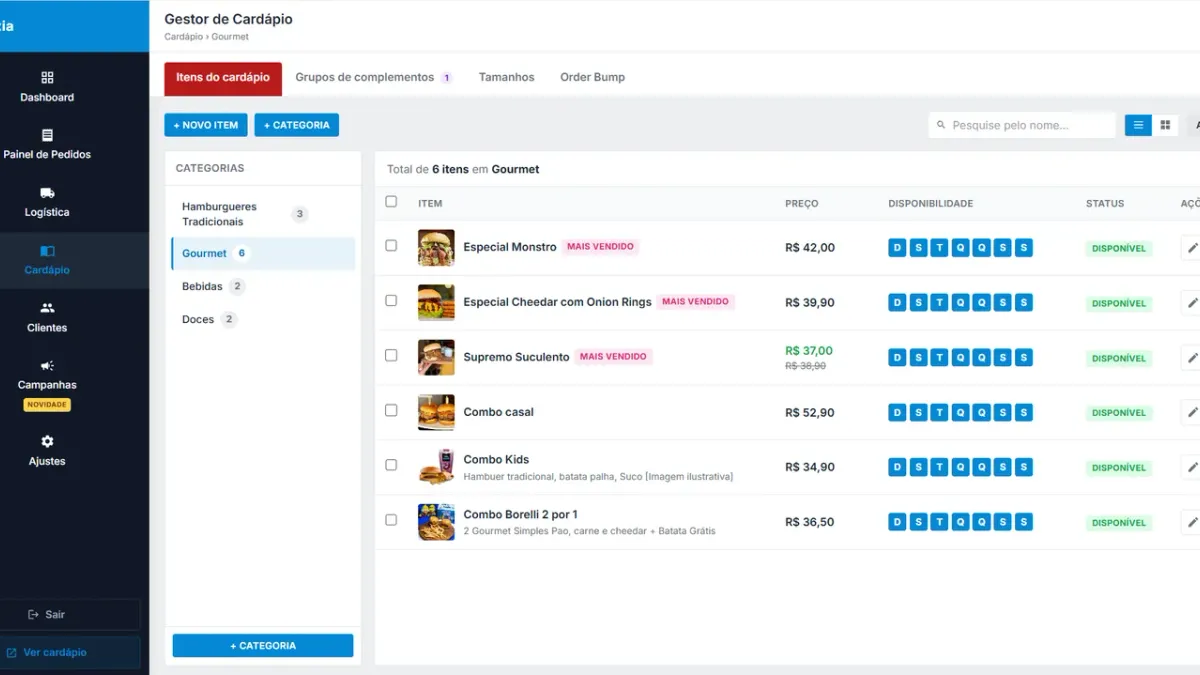The height and width of the screenshot is (675, 1200).
Task: Edit Combo Borelli 2 por 1 pencil
Action: 1191,522
